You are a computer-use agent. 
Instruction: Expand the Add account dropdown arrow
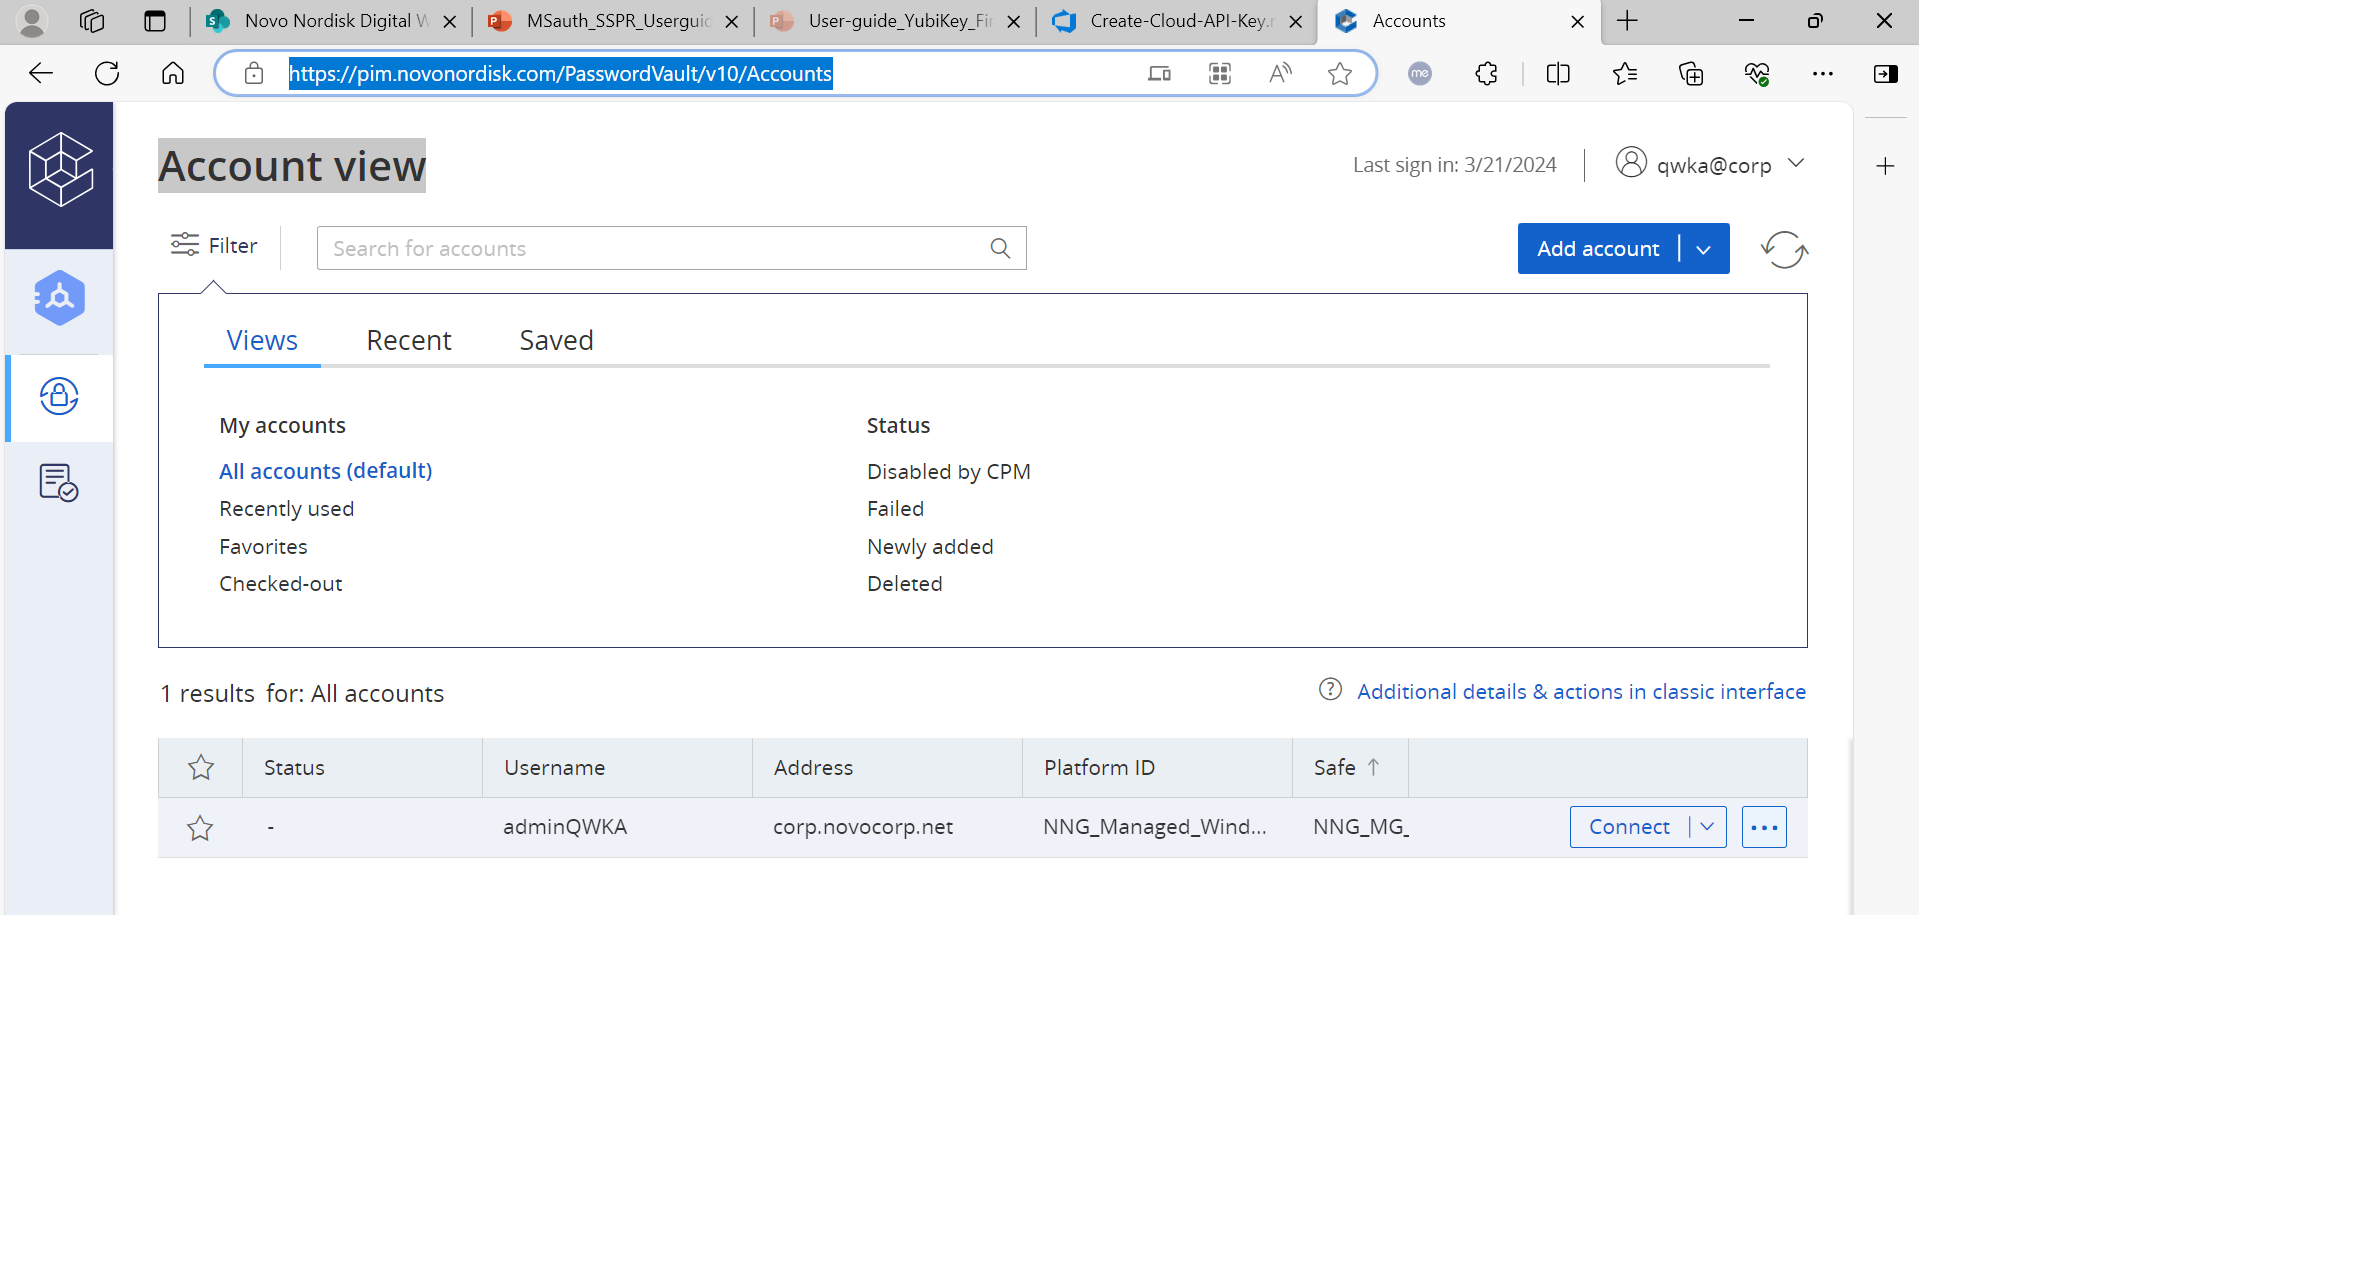click(x=1704, y=249)
